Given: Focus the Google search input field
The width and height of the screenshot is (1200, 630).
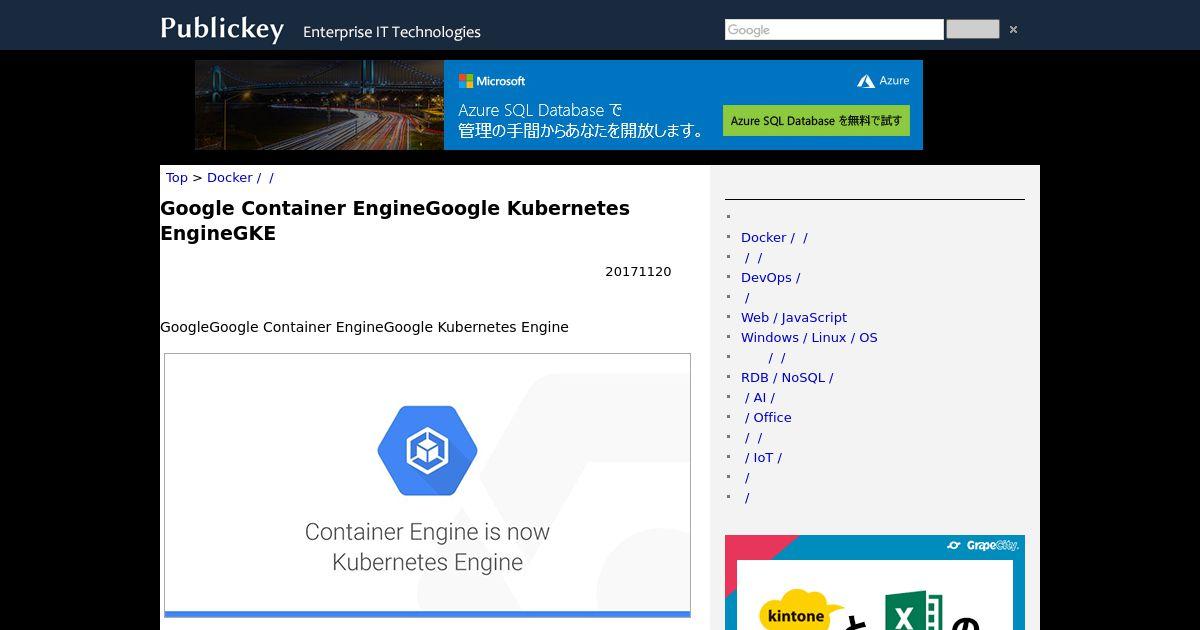Looking at the screenshot, I should tap(834, 30).
